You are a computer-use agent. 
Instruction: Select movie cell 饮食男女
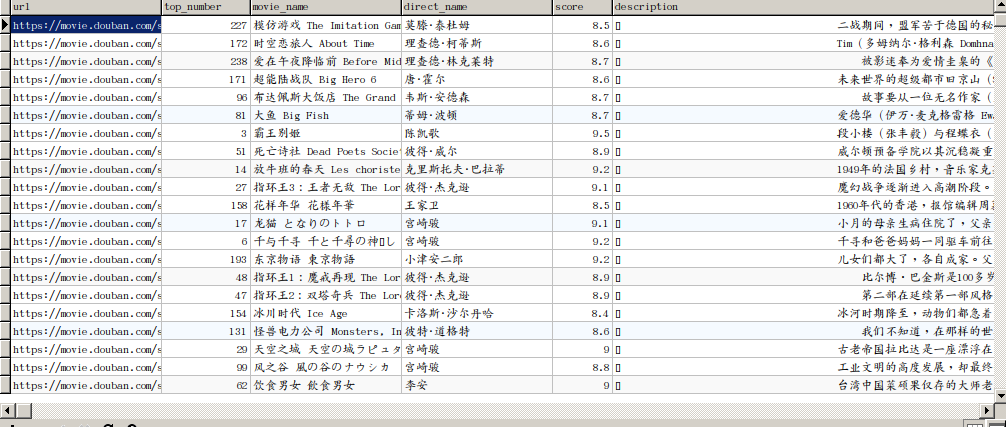click(x=326, y=385)
